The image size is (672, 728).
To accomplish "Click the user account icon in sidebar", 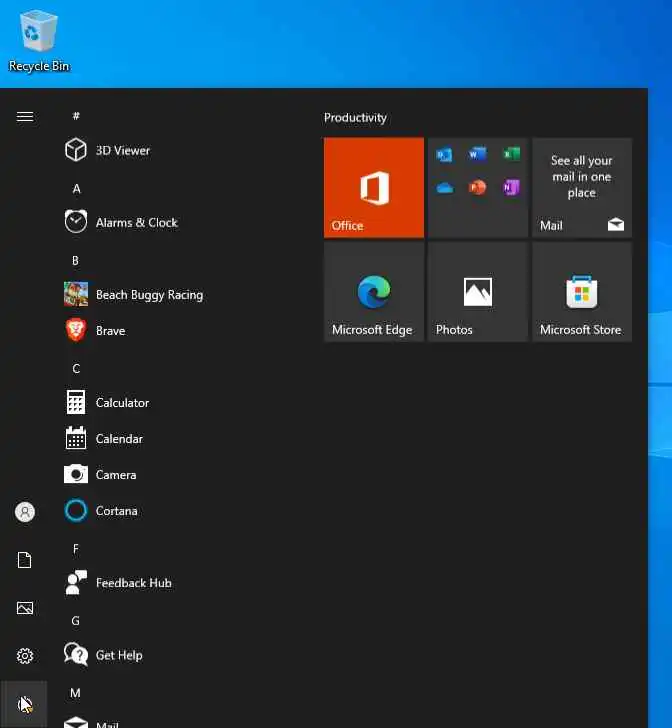I will tap(25, 512).
